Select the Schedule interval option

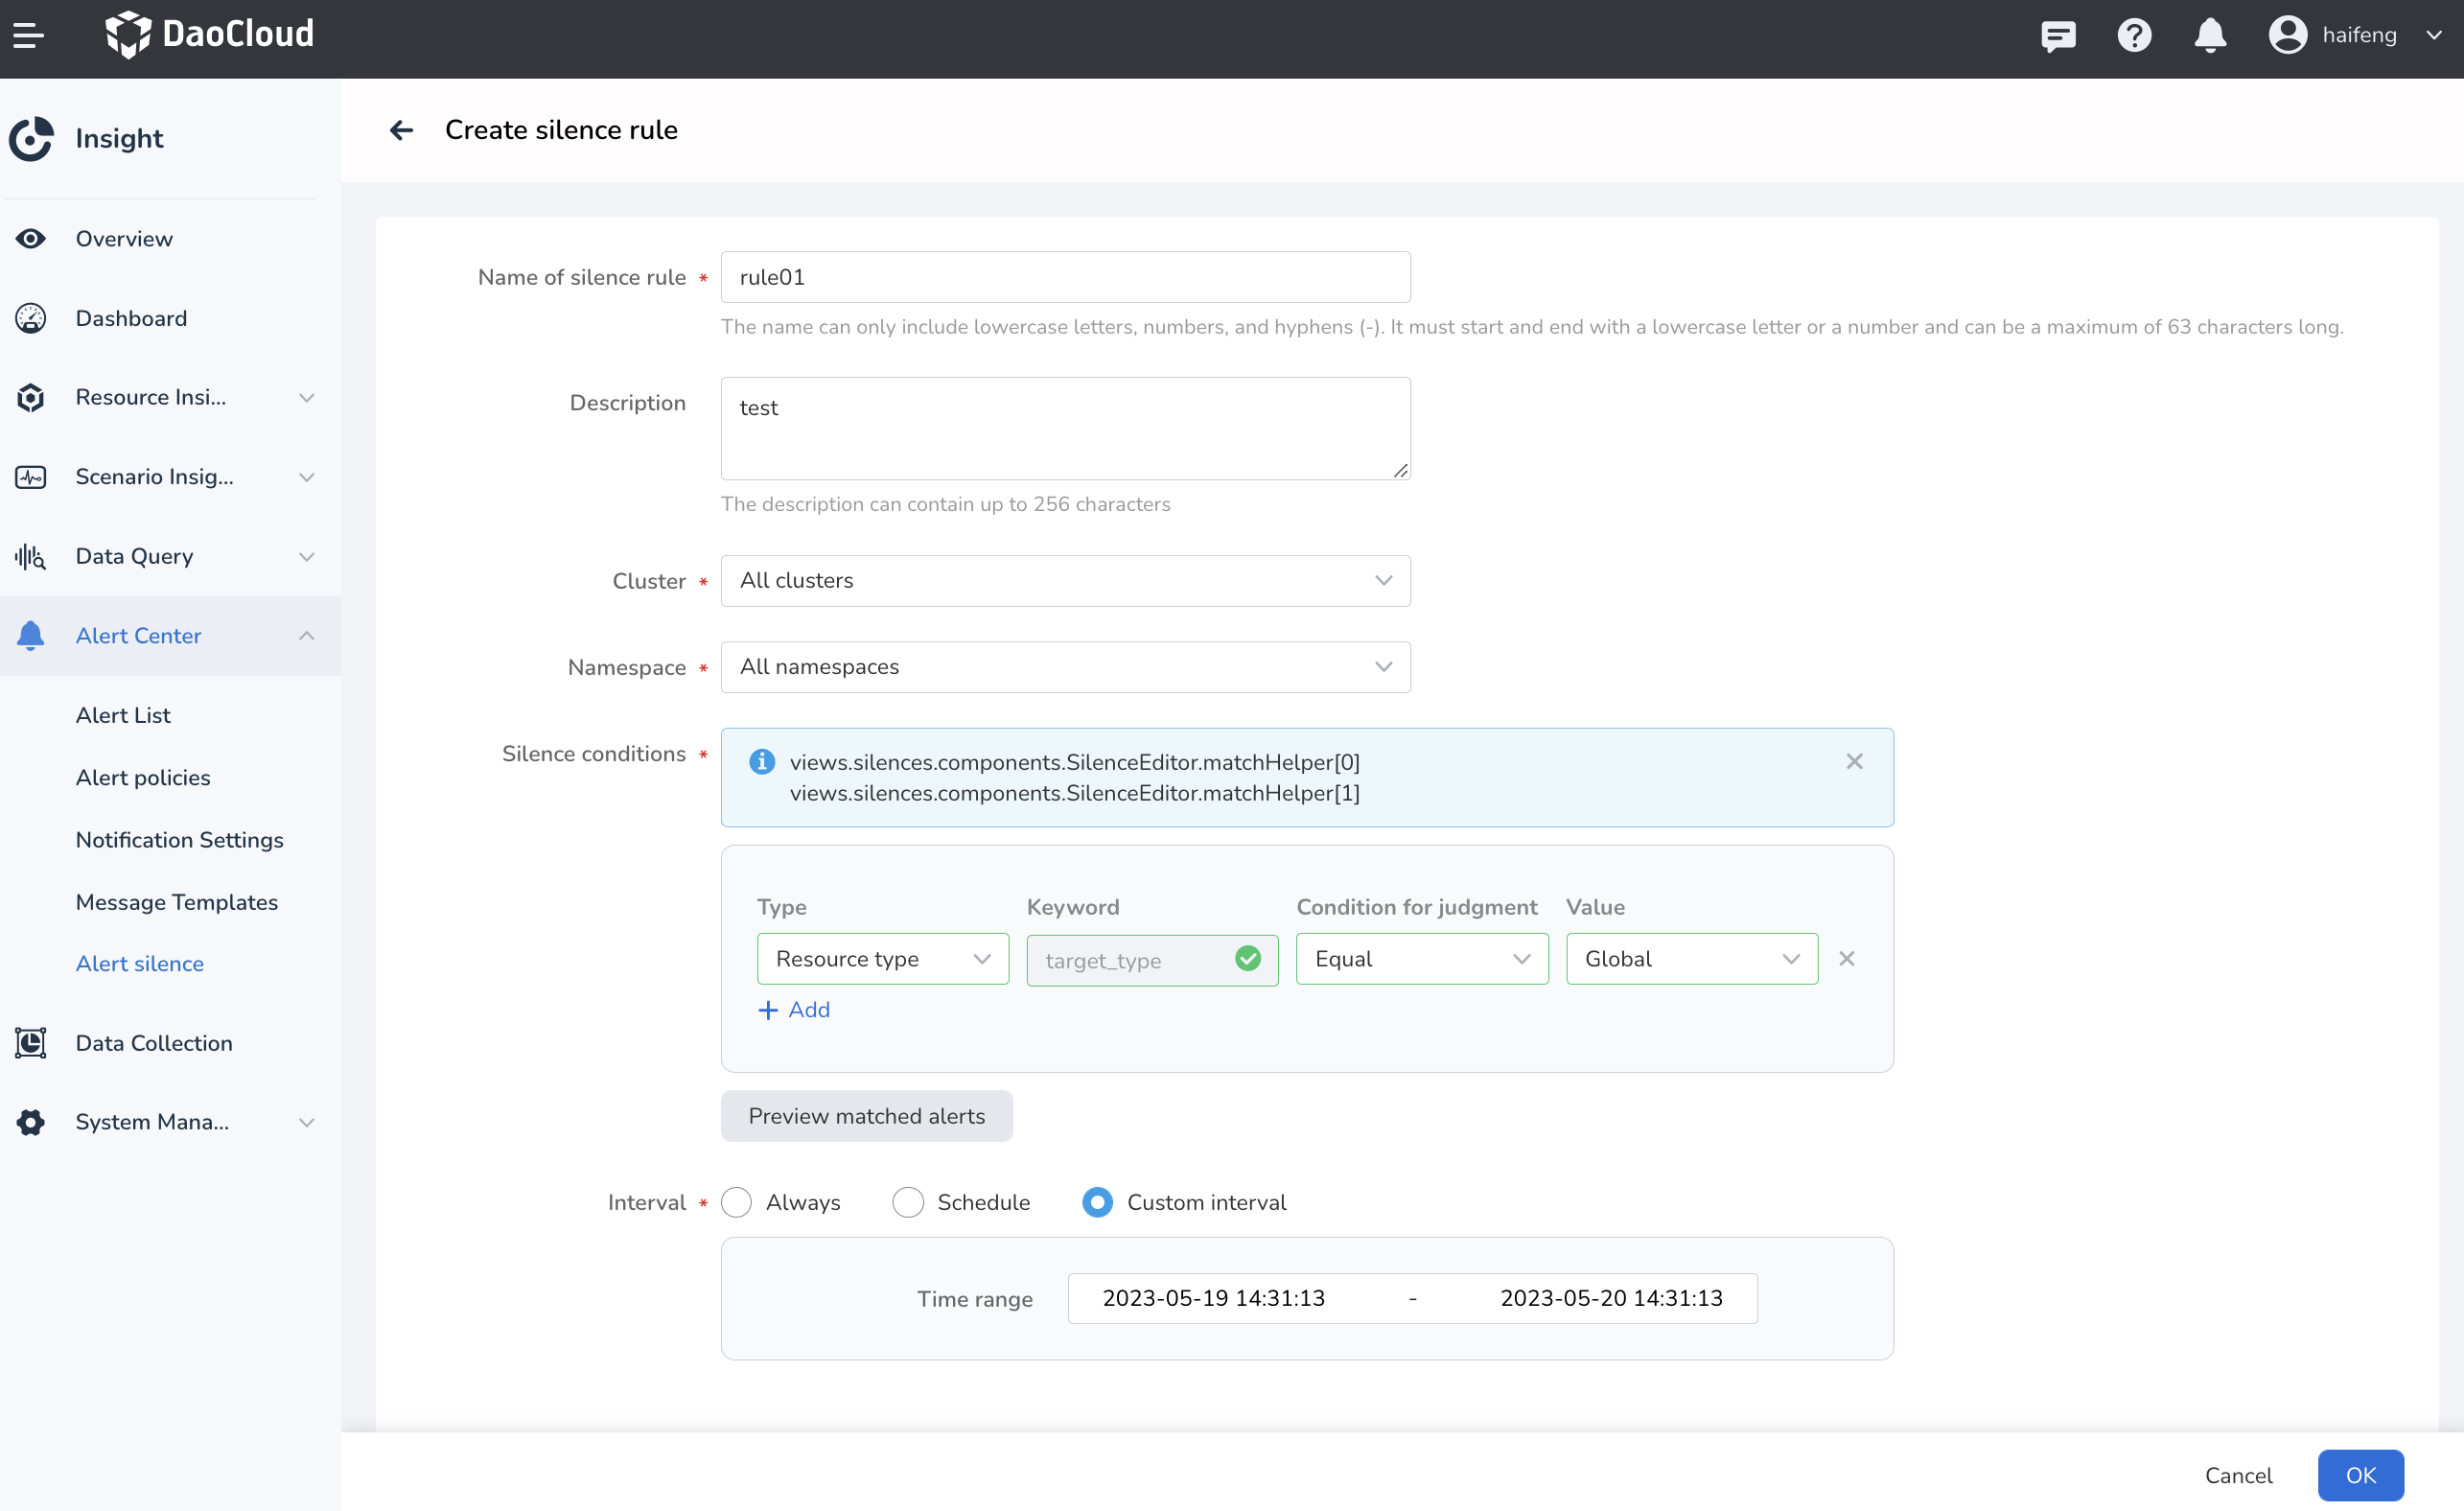tap(908, 1202)
